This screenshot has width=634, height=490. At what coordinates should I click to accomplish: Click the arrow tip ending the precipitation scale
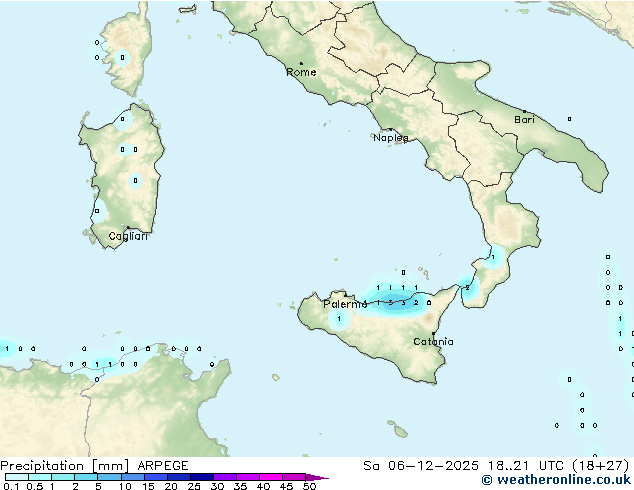325,478
